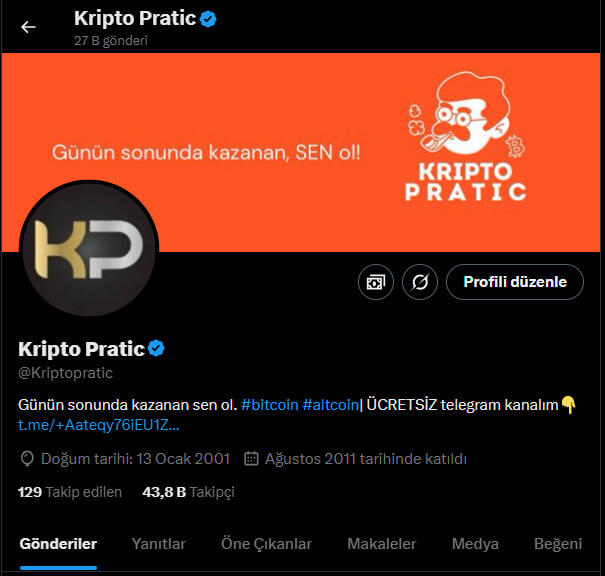Select the Gönderiler tab
The image size is (605, 576).
point(58,544)
